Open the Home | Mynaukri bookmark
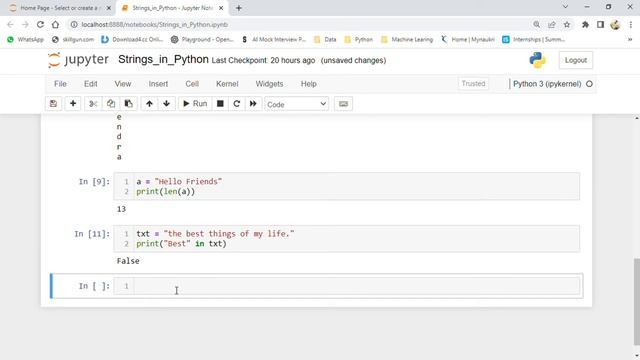 coord(468,39)
